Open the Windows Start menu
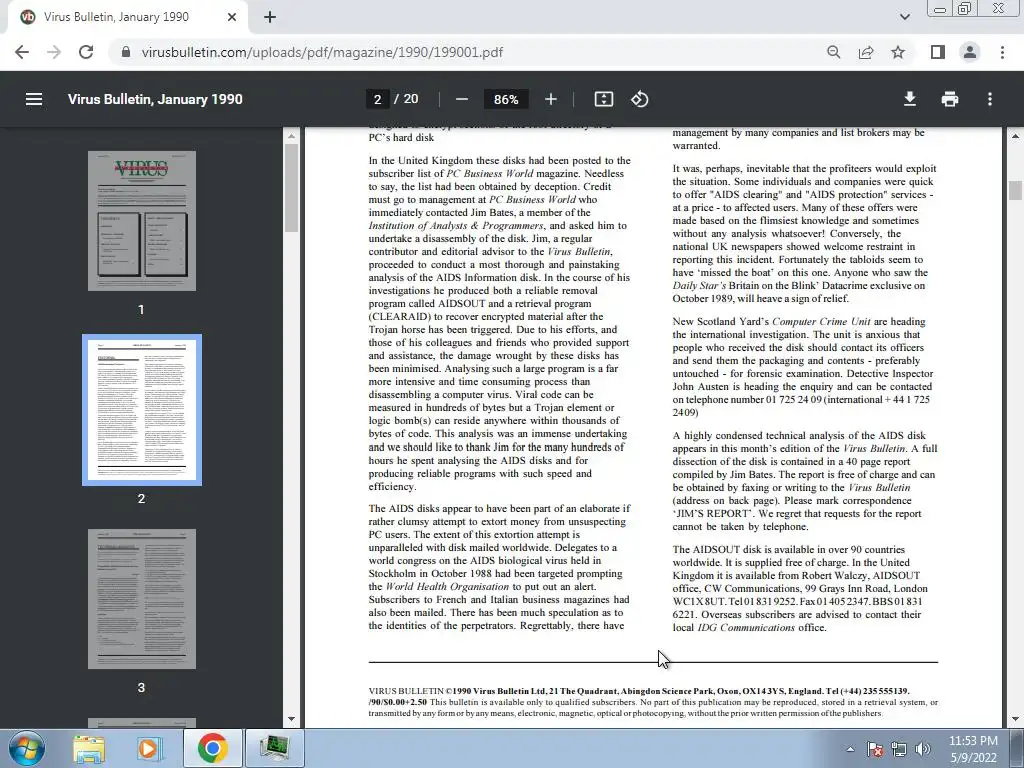Viewport: 1024px width, 768px height. (27, 748)
